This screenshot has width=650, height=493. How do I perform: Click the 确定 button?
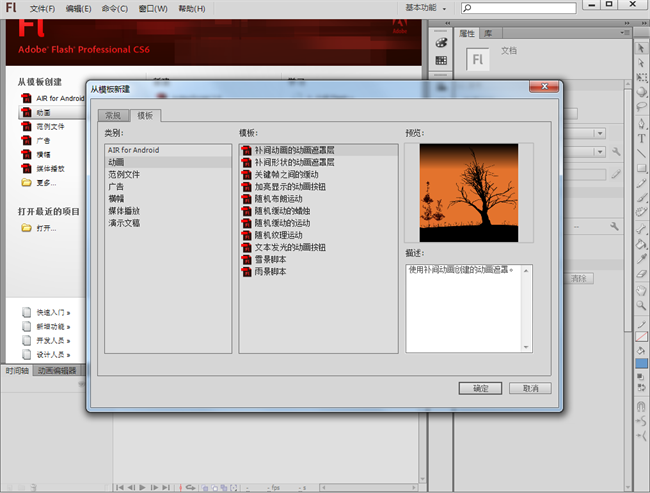pos(480,389)
